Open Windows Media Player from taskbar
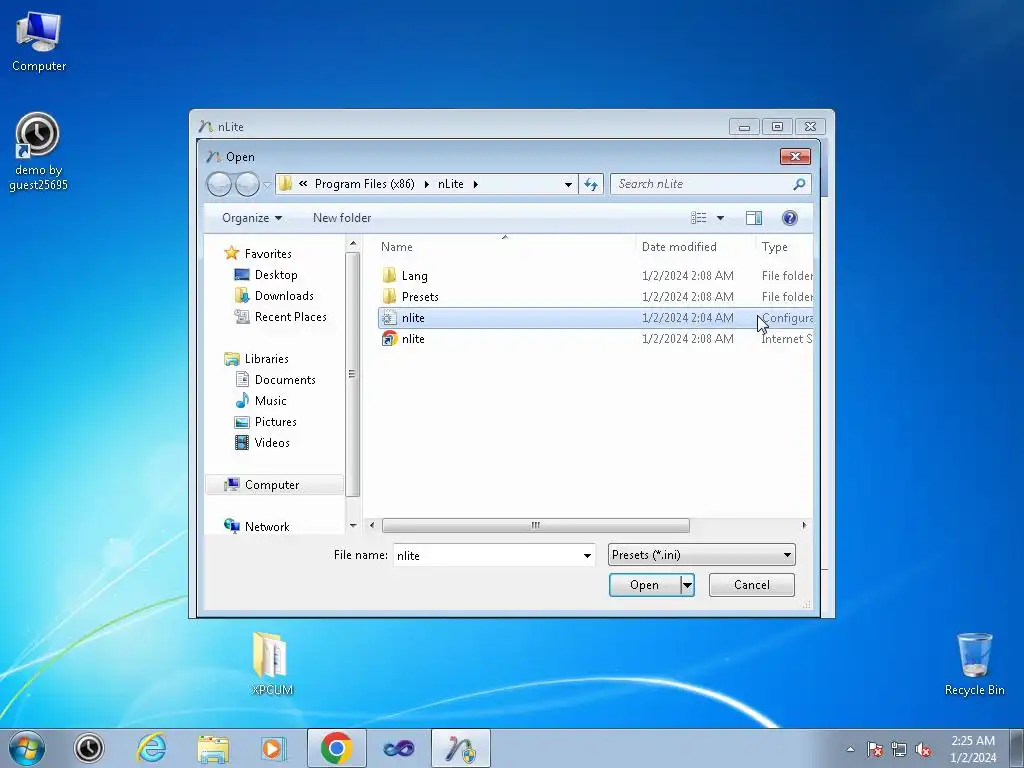The width and height of the screenshot is (1024, 768). pyautogui.click(x=273, y=748)
